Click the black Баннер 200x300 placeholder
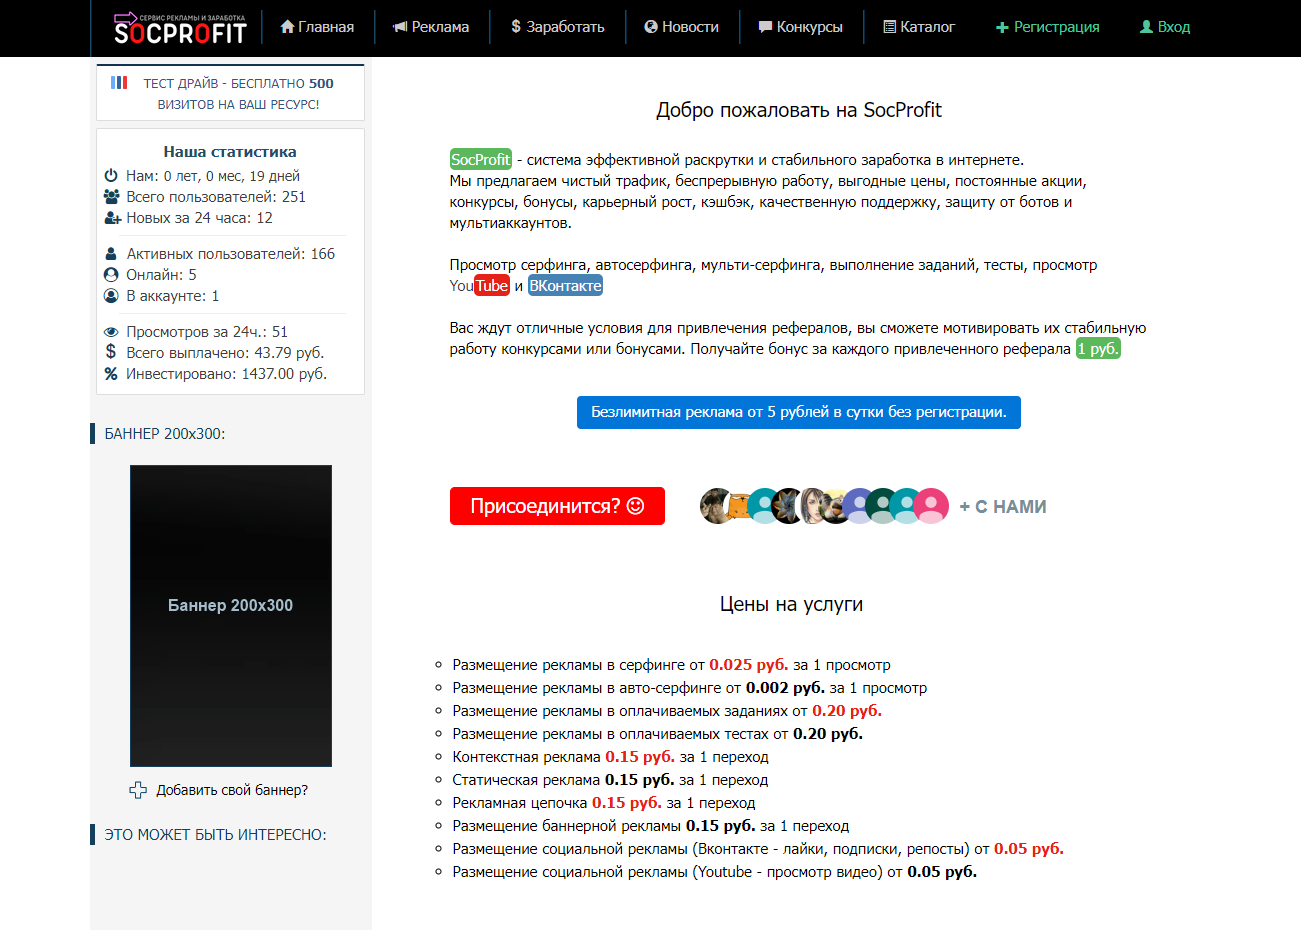Viewport: 1301px width, 930px height. 231,616
